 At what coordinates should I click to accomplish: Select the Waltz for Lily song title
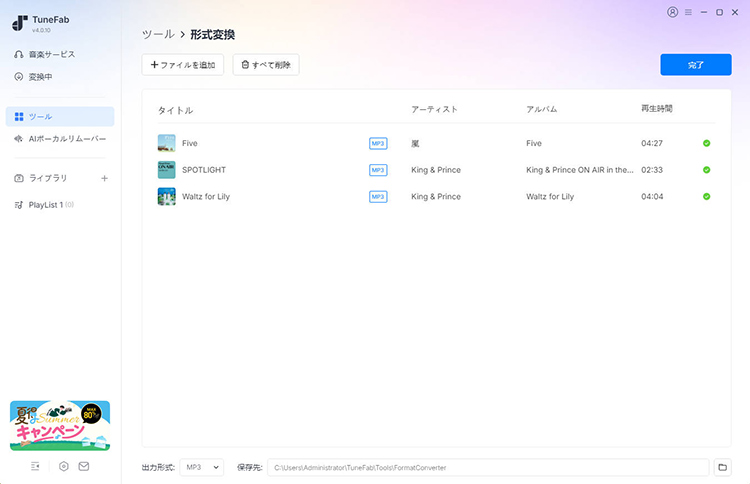tap(206, 197)
